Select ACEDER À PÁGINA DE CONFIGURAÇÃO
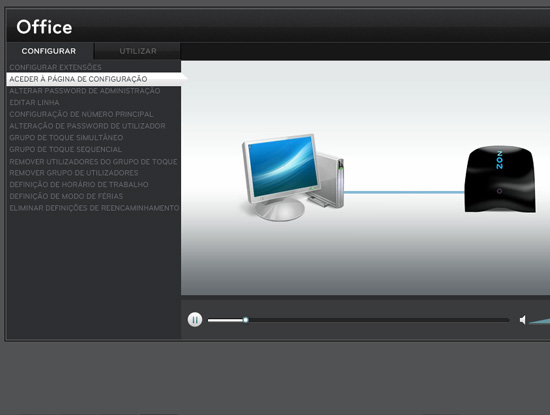The image size is (550, 415). click(x=94, y=79)
